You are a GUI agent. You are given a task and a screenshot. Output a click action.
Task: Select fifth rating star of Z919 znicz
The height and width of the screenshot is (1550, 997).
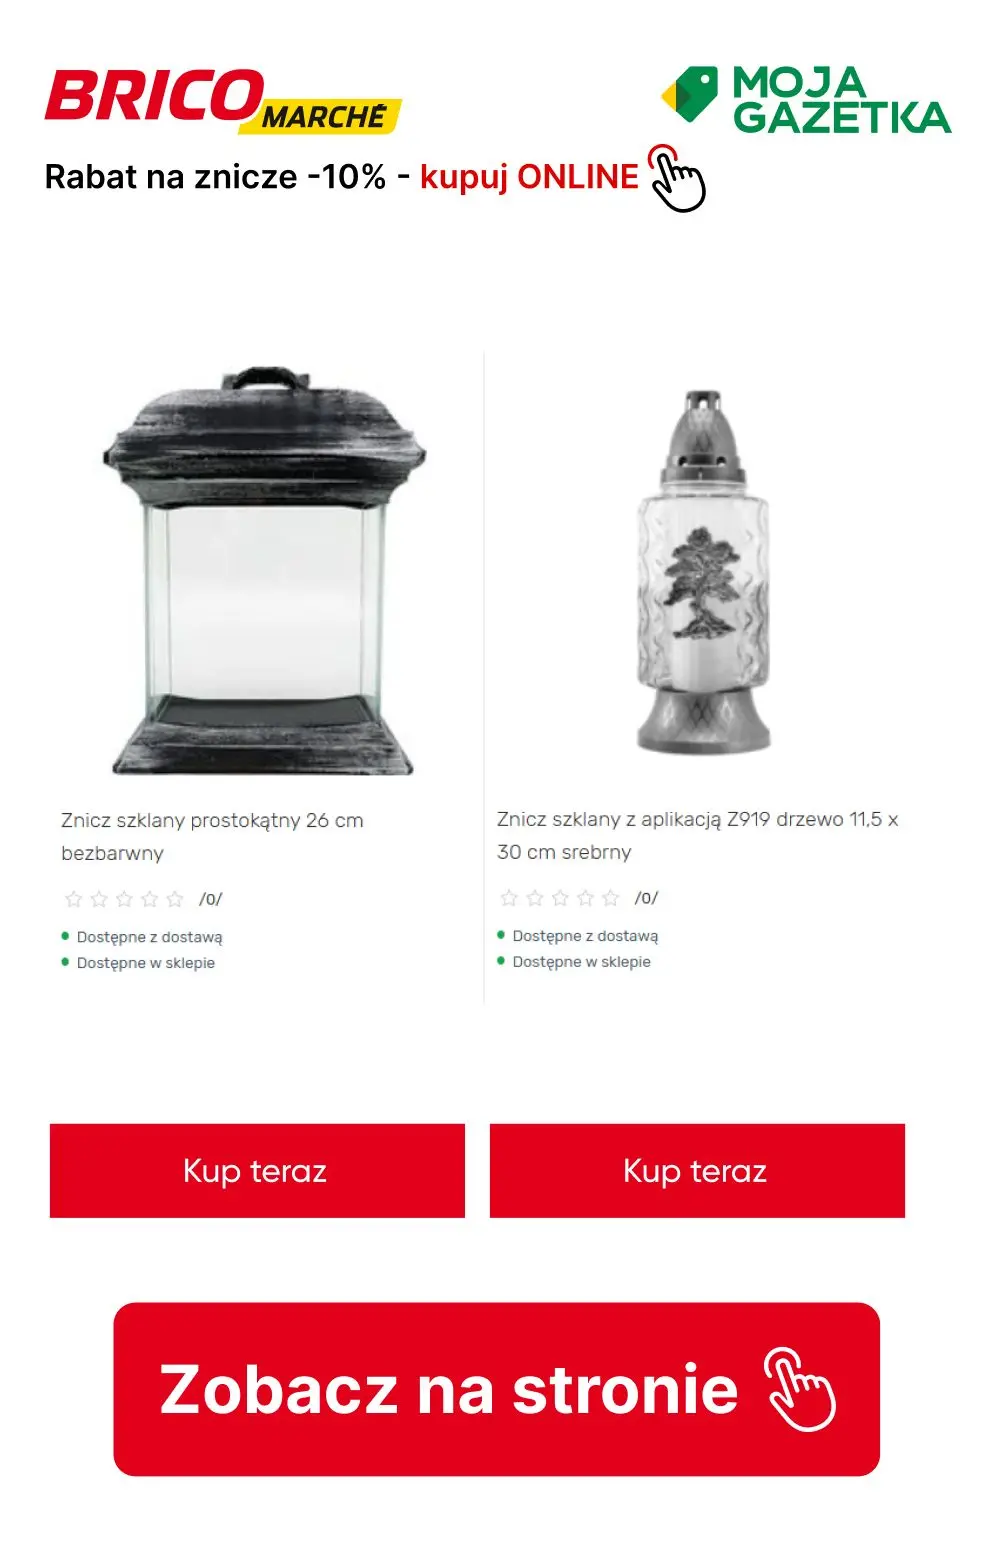611,898
